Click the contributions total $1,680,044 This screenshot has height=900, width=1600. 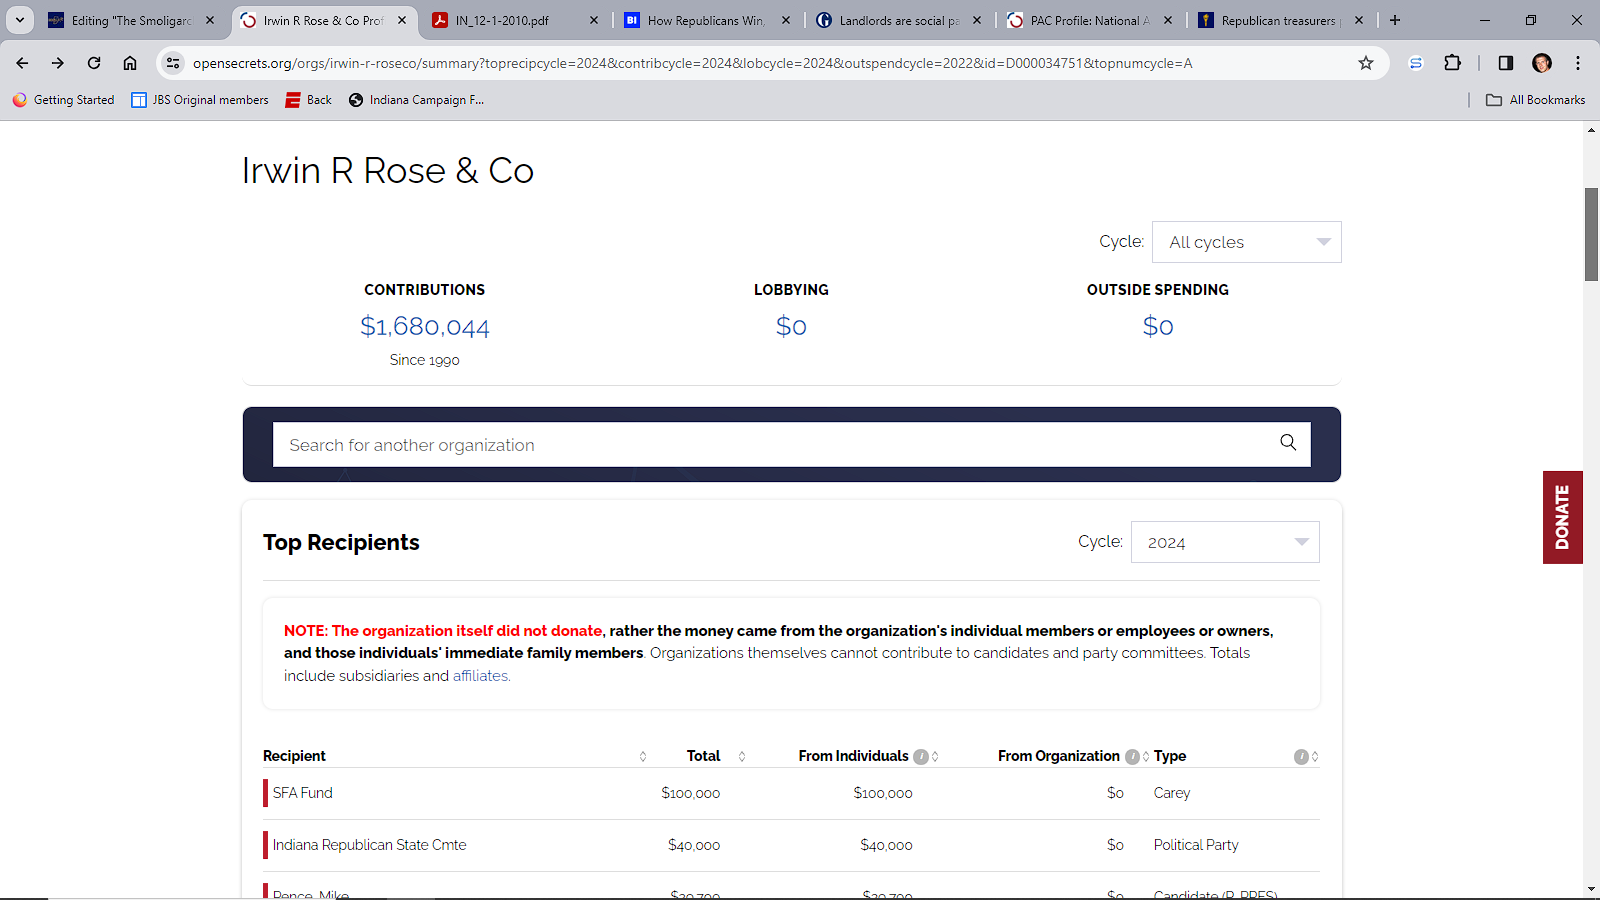[x=425, y=326]
